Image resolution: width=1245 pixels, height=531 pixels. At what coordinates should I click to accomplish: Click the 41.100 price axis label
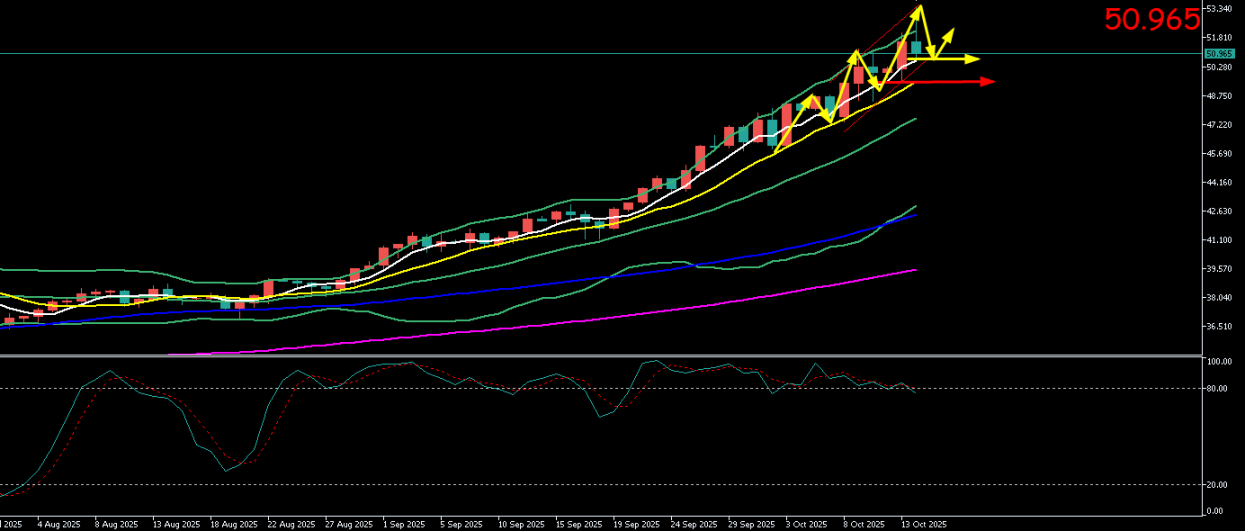(1221, 240)
